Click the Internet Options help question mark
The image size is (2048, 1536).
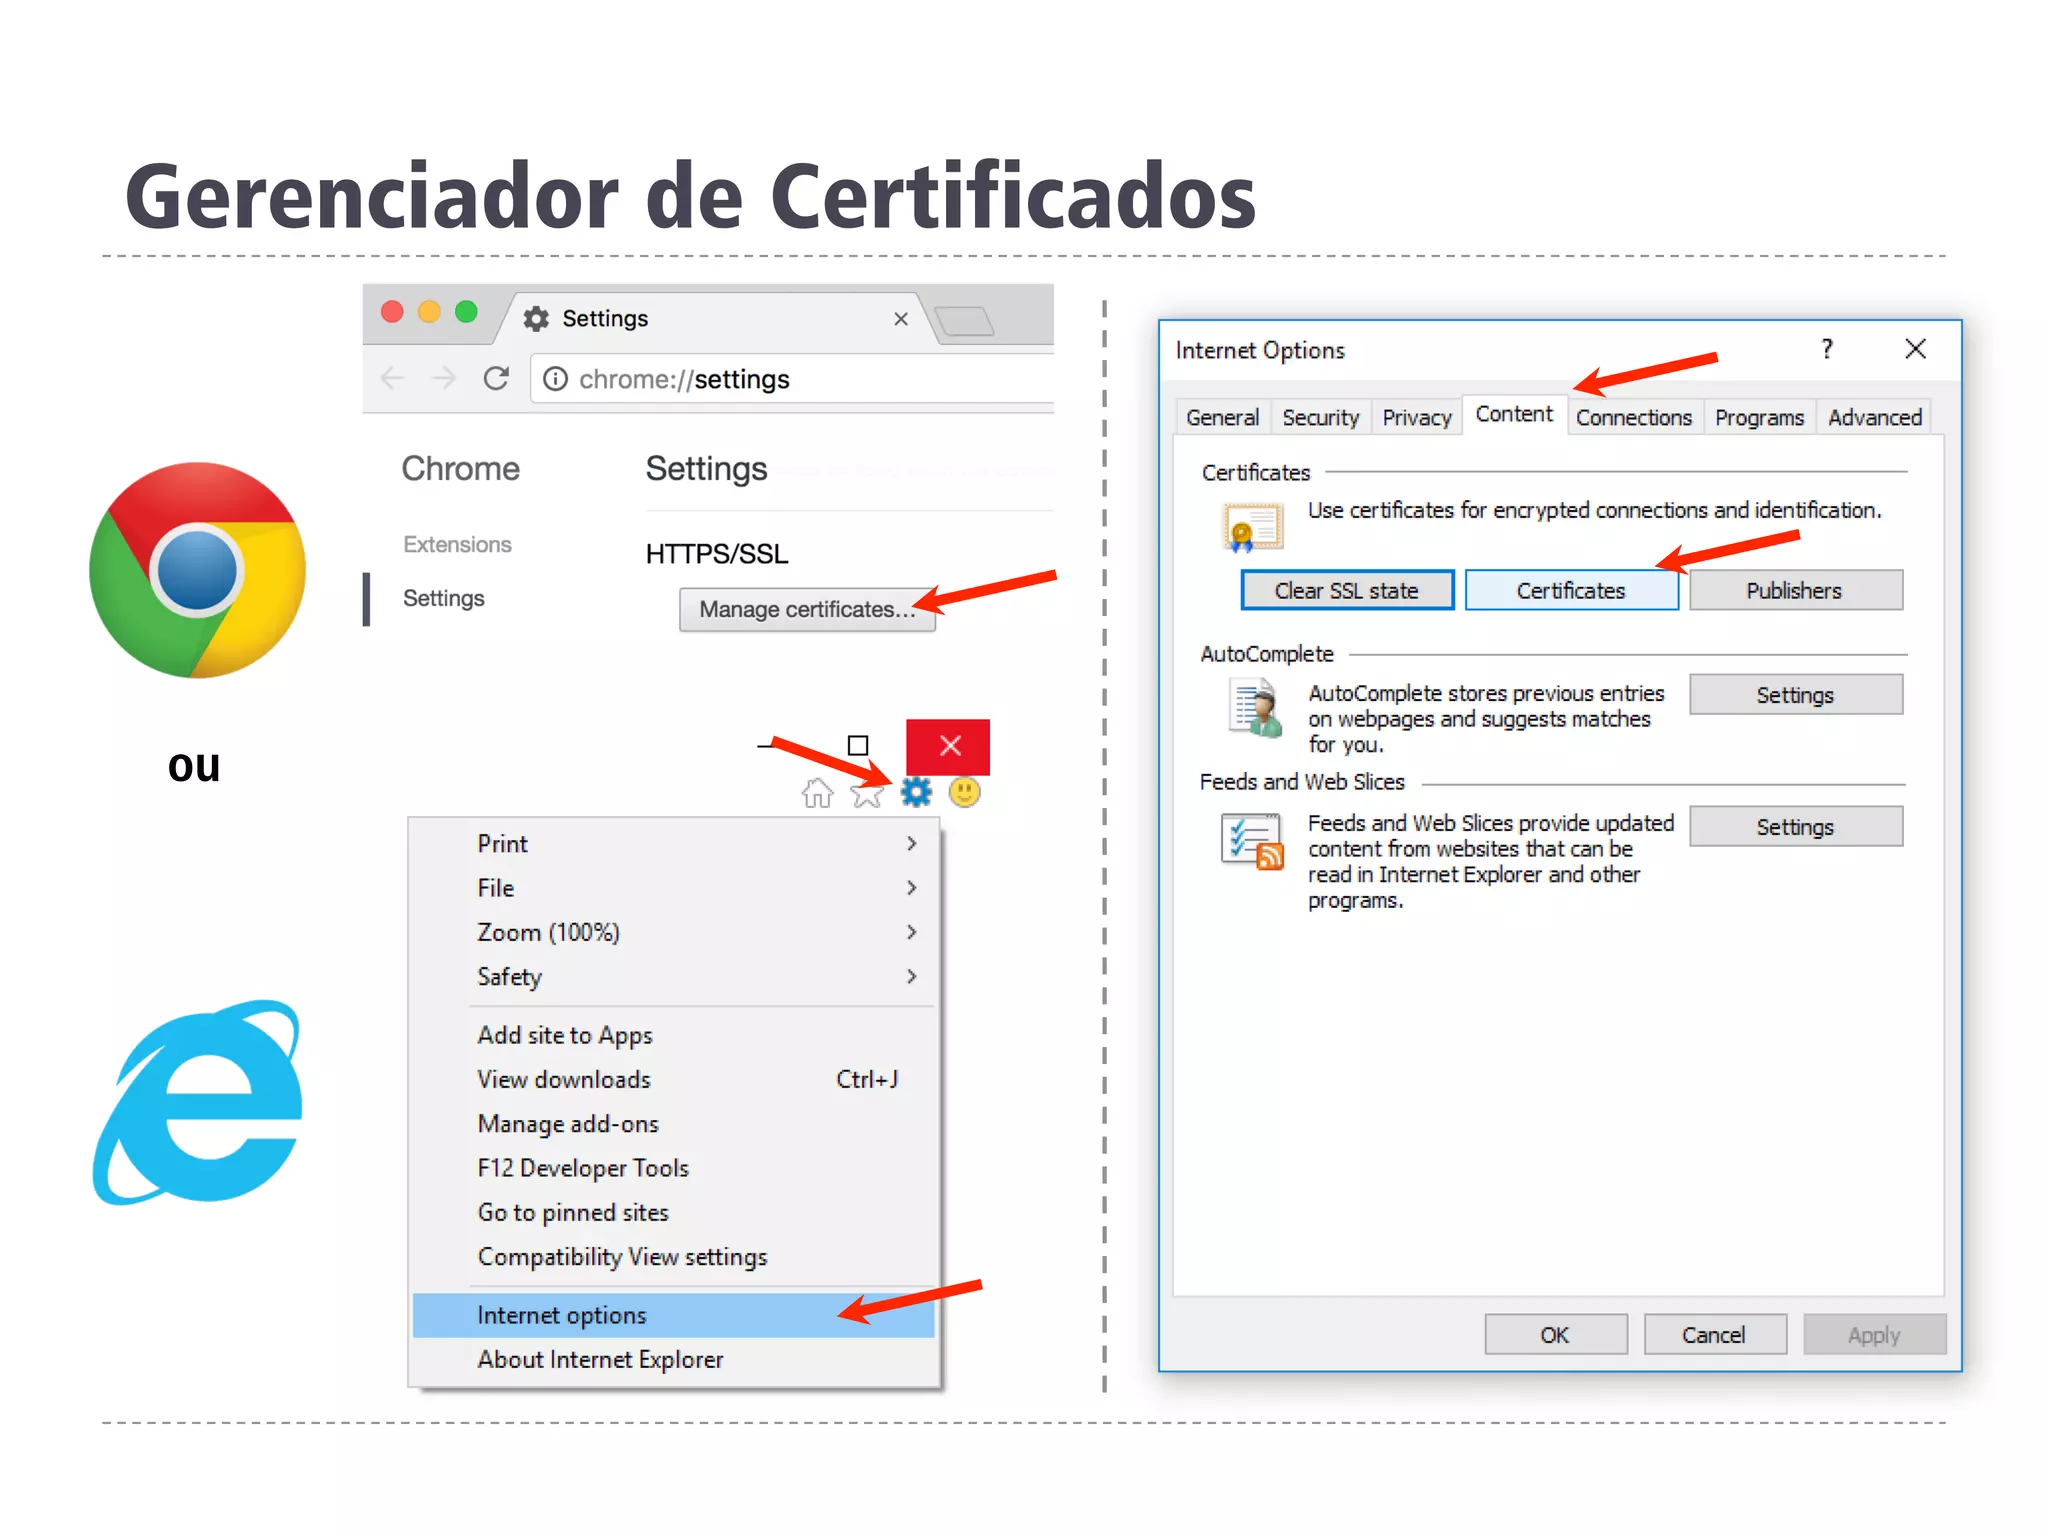pos(1828,349)
